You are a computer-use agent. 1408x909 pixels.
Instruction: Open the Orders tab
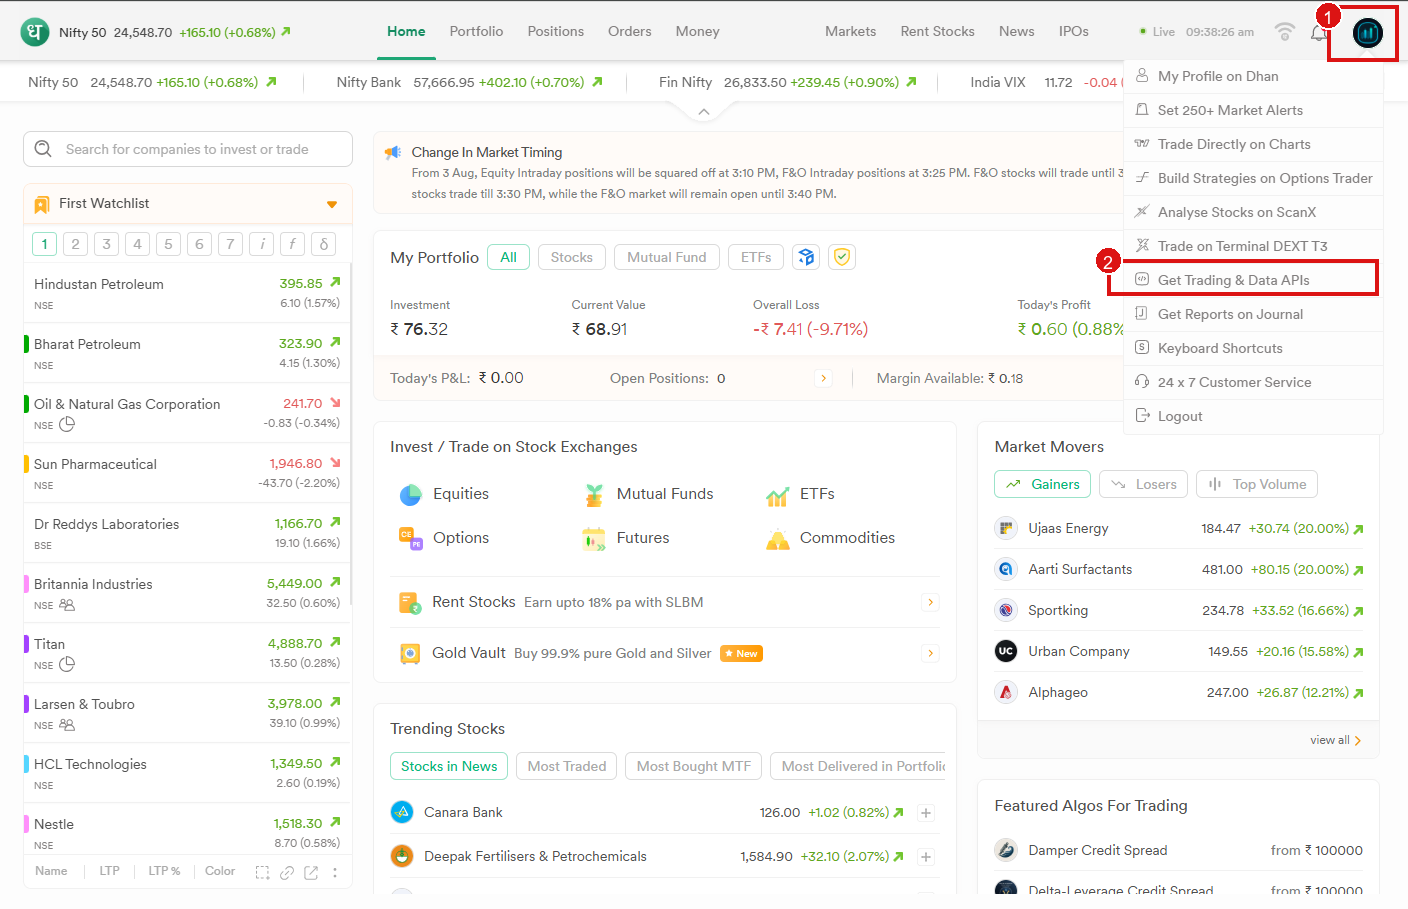[630, 31]
